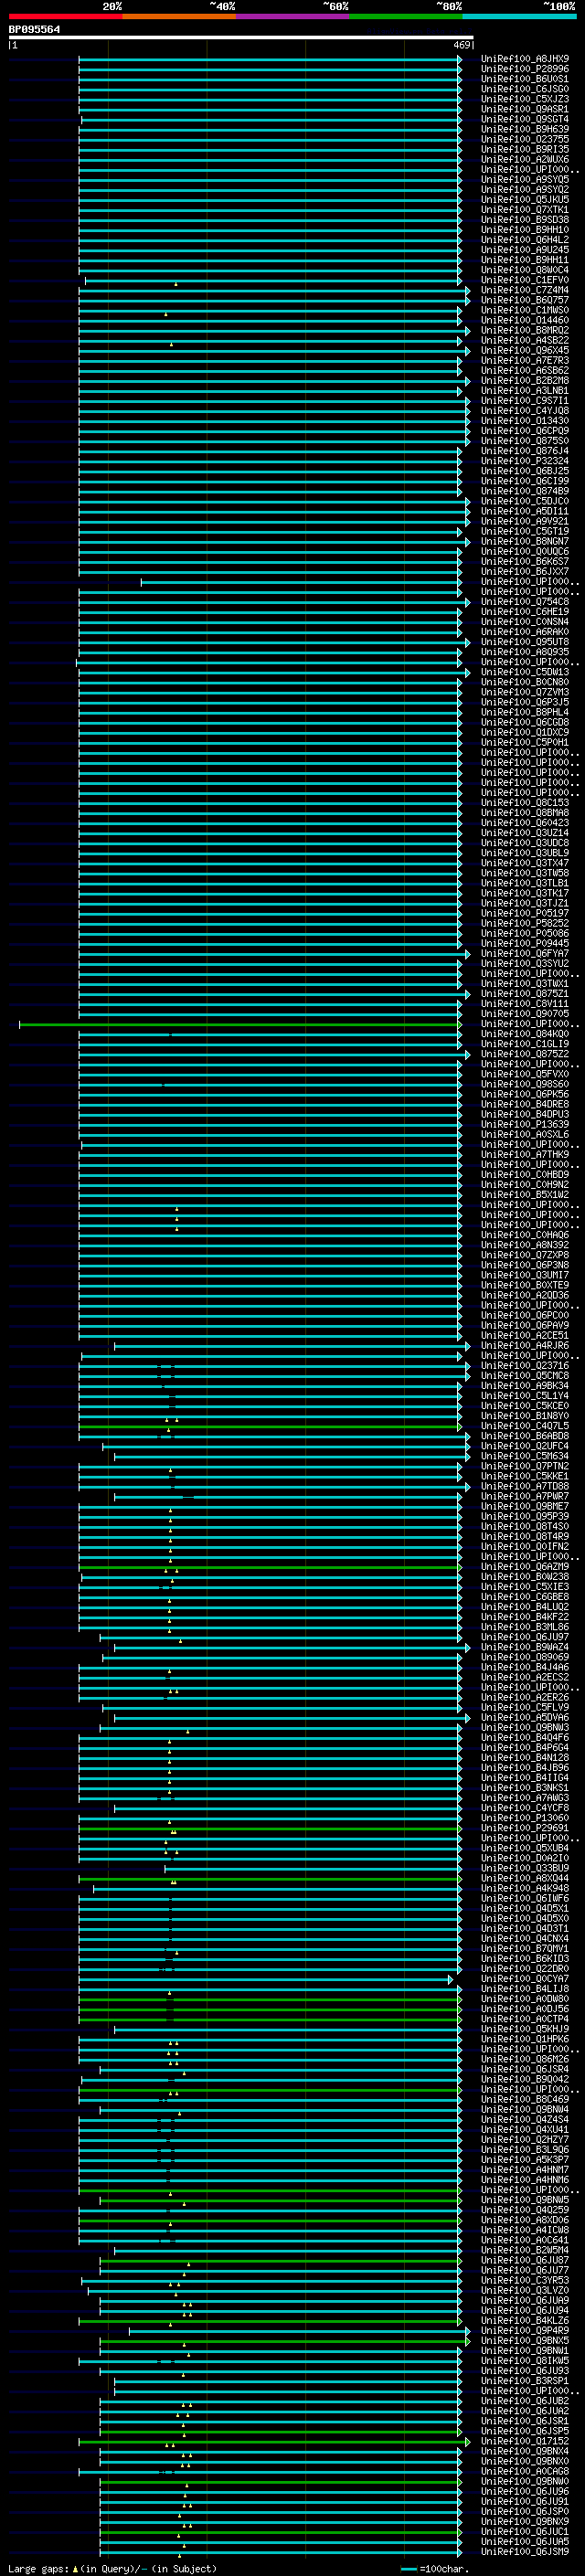Select the UniRef100_C7Z4M4 label
This screenshot has width=585, height=2576.
[x=525, y=290]
